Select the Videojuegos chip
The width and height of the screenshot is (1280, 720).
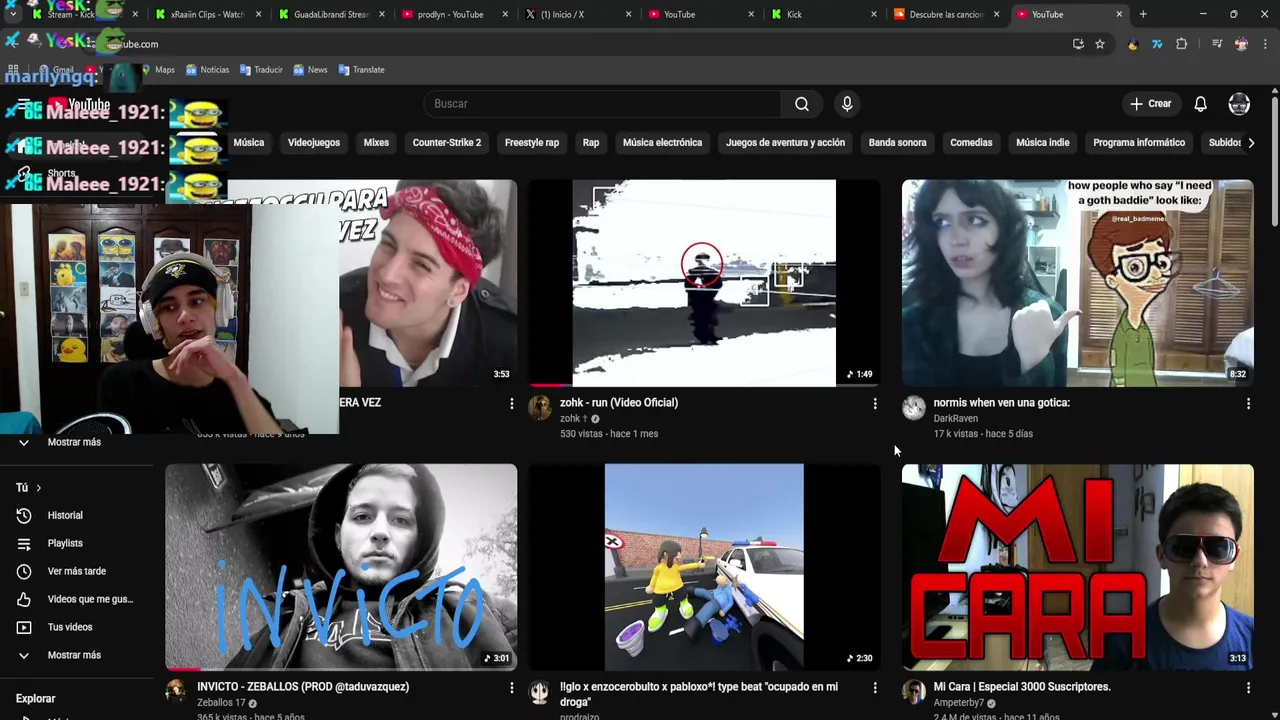click(x=314, y=143)
